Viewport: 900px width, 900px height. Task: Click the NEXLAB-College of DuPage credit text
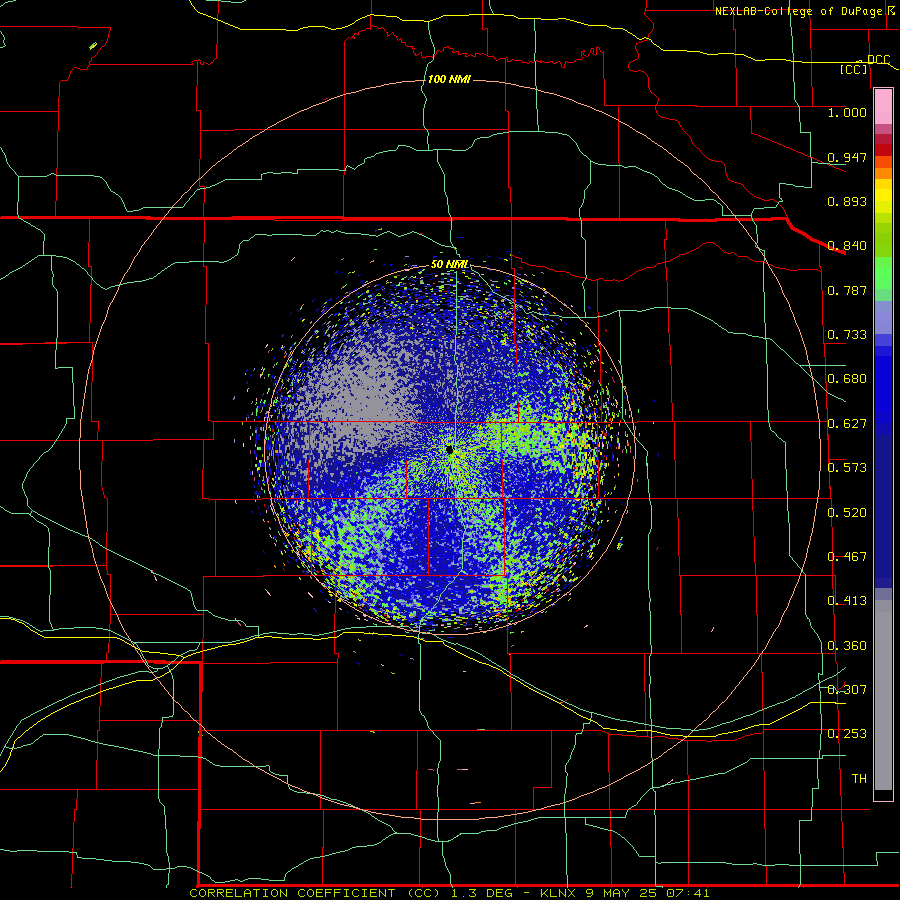pyautogui.click(x=798, y=11)
